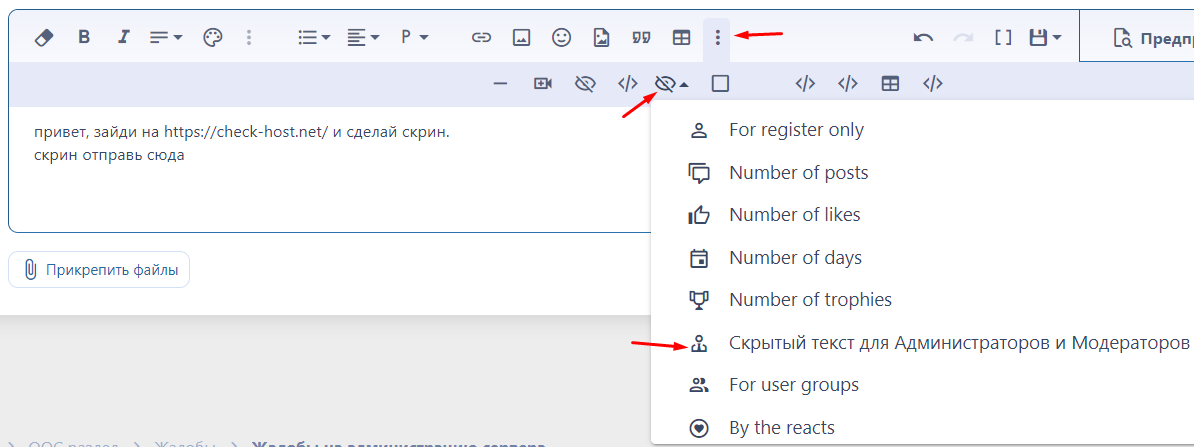The height and width of the screenshot is (447, 1194).
Task: Click 'Прикрепить файлы' button
Action: tap(99, 269)
